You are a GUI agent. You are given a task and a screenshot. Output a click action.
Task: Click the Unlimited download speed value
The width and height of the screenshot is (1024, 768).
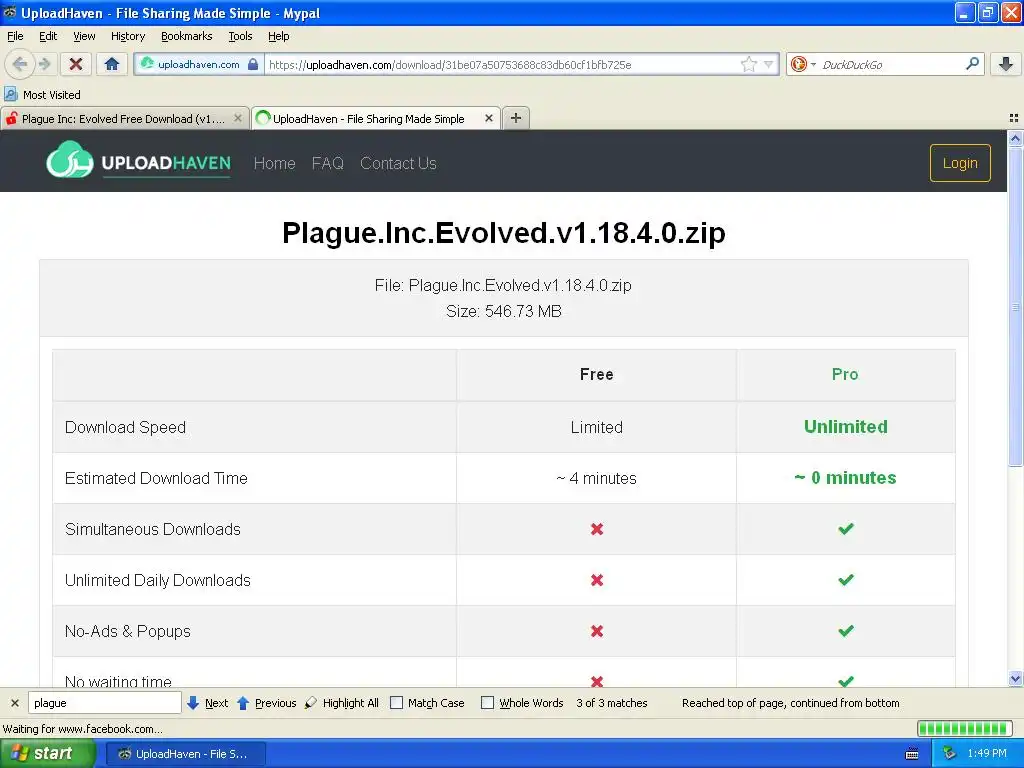[x=845, y=426]
